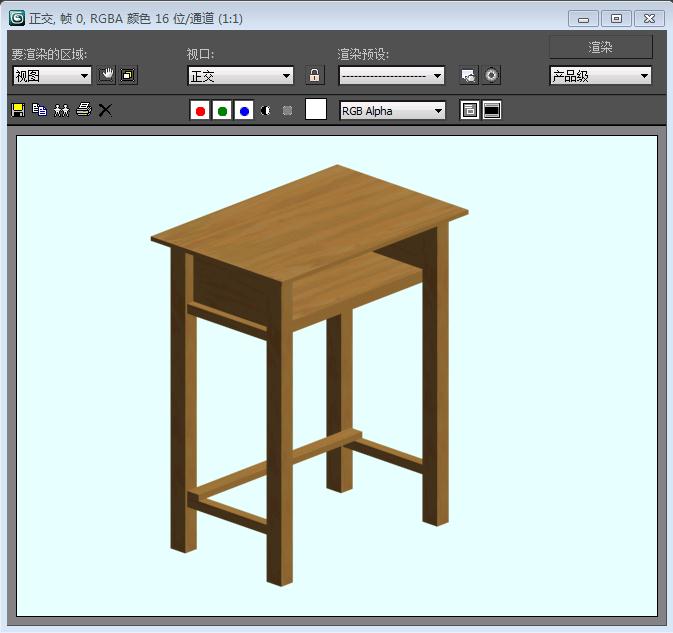The height and width of the screenshot is (633, 673).
Task: Toggle the Lock to Viewport padlock
Action: tap(315, 76)
